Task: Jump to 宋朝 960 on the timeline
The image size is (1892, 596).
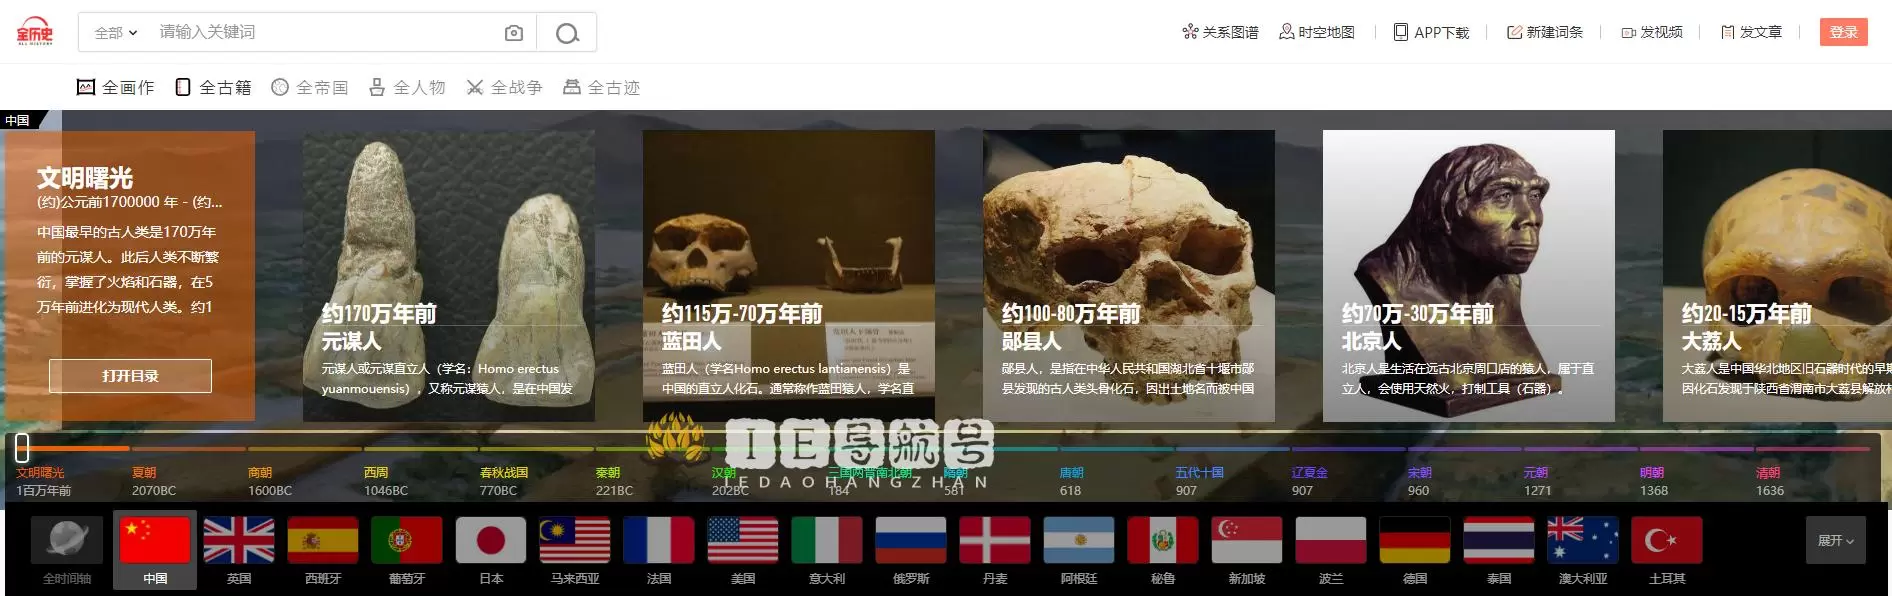Action: 1419,481
